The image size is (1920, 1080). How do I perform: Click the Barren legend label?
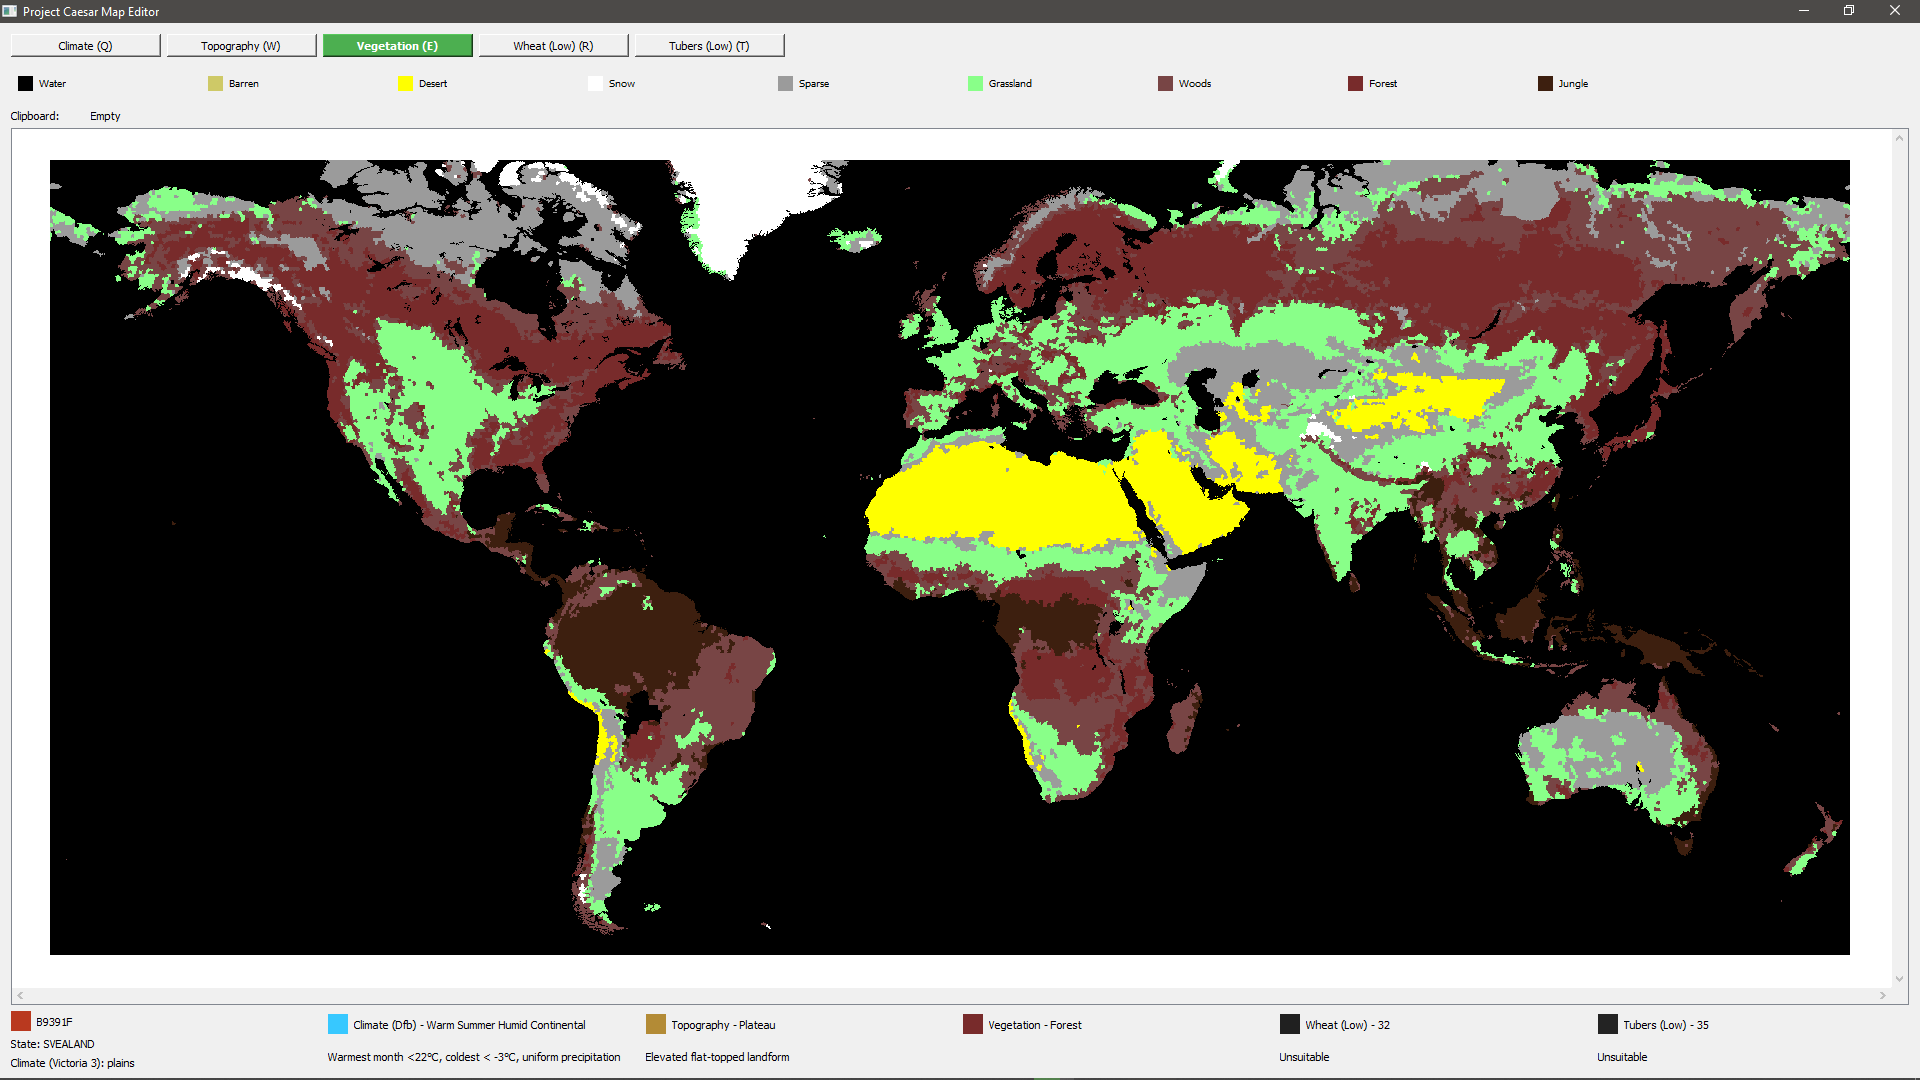point(244,84)
